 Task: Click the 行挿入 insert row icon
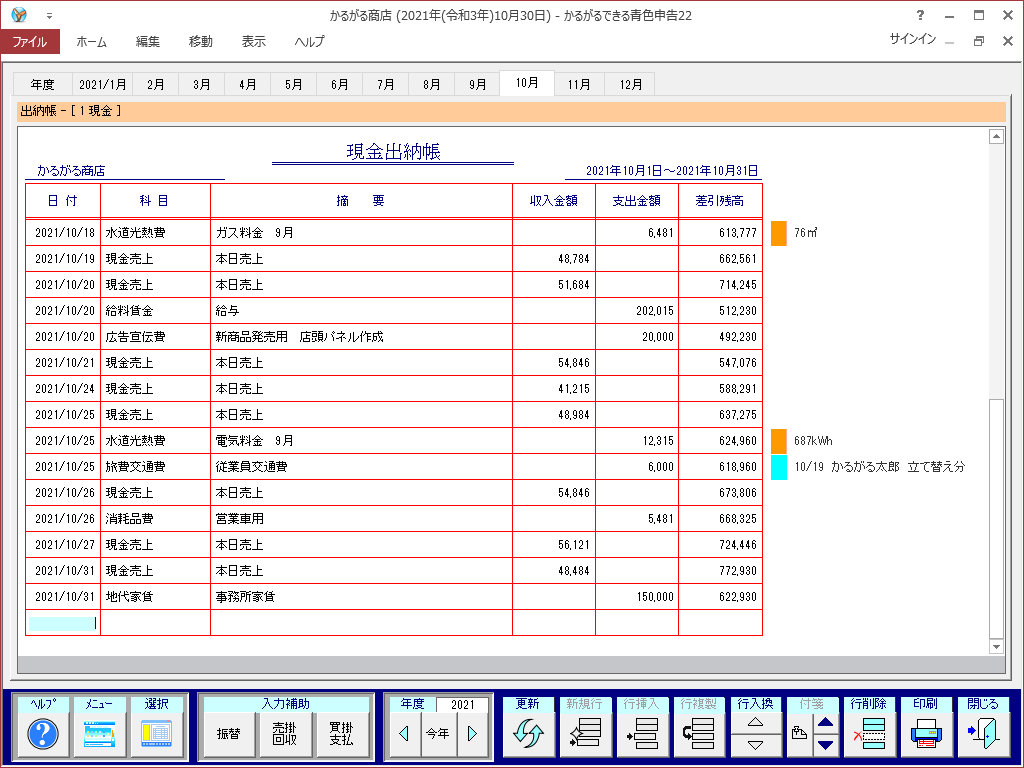tap(642, 734)
